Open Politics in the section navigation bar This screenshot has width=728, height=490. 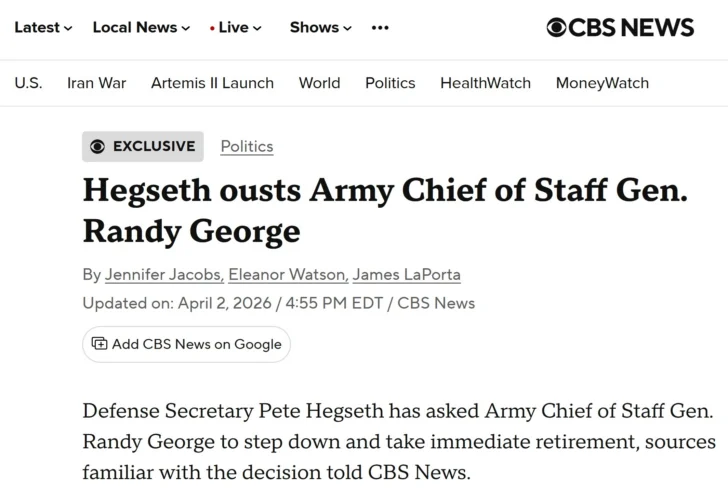390,83
